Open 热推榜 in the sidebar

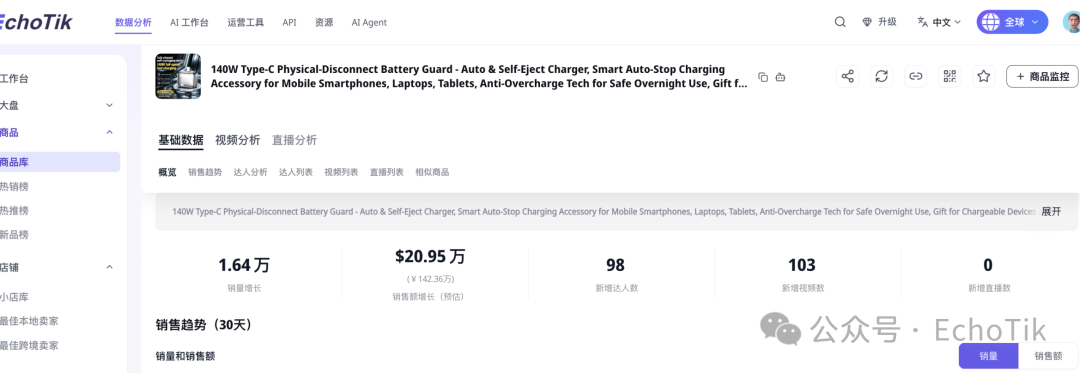14,211
